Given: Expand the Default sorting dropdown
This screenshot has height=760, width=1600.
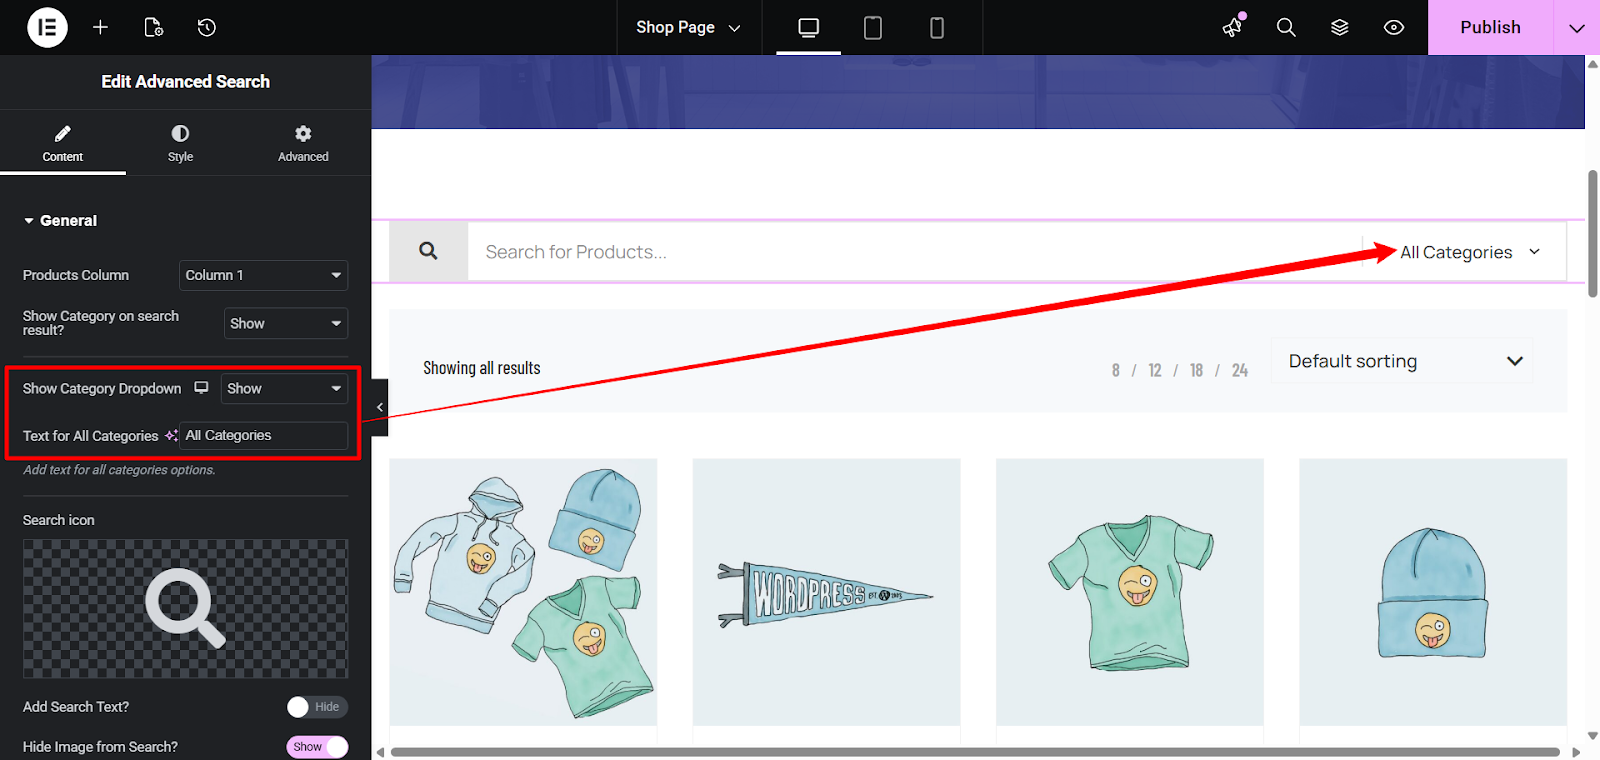Looking at the screenshot, I should (1402, 361).
